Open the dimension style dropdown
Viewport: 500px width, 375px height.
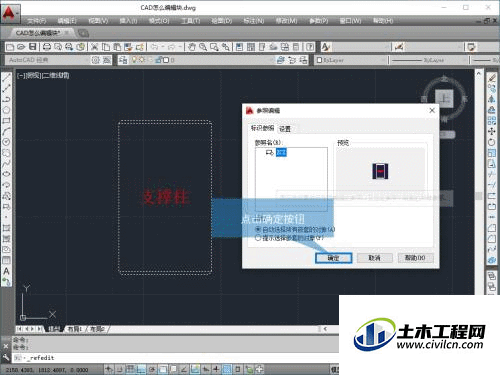[434, 47]
